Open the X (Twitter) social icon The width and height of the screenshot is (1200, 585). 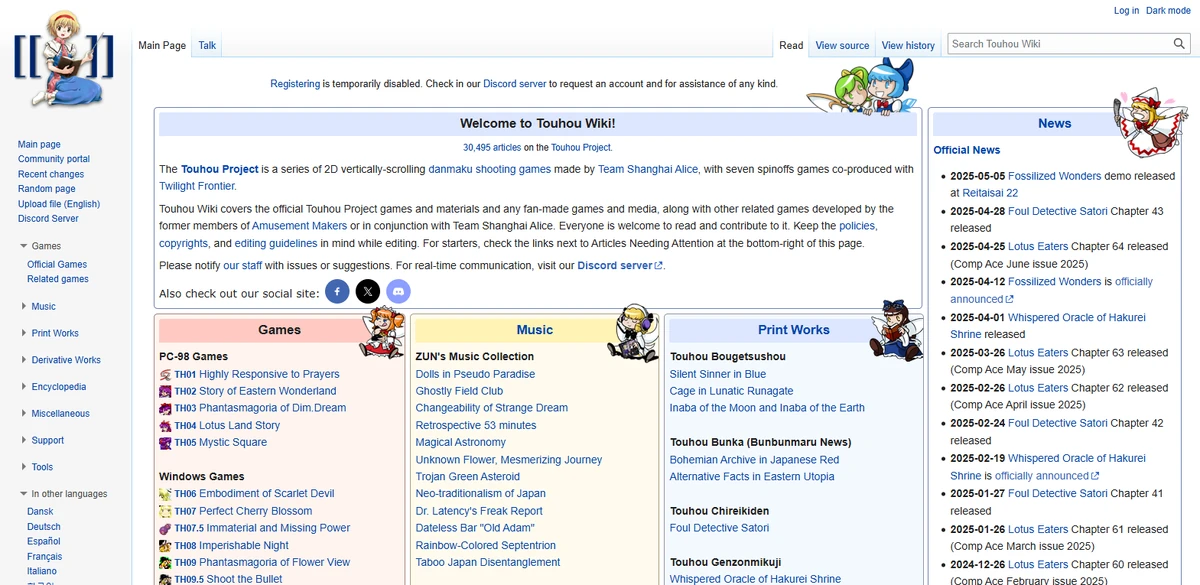(368, 291)
